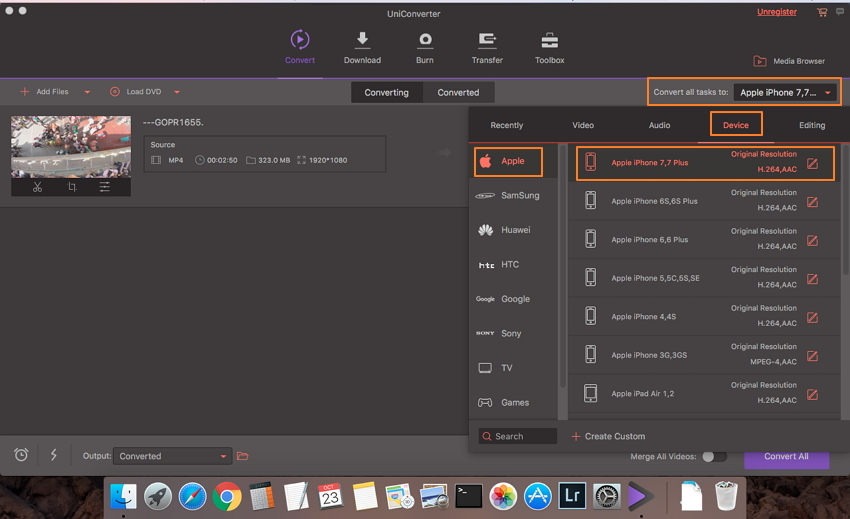This screenshot has height=519, width=850.
Task: Open video effects adjustment sliders icon
Action: [105, 187]
